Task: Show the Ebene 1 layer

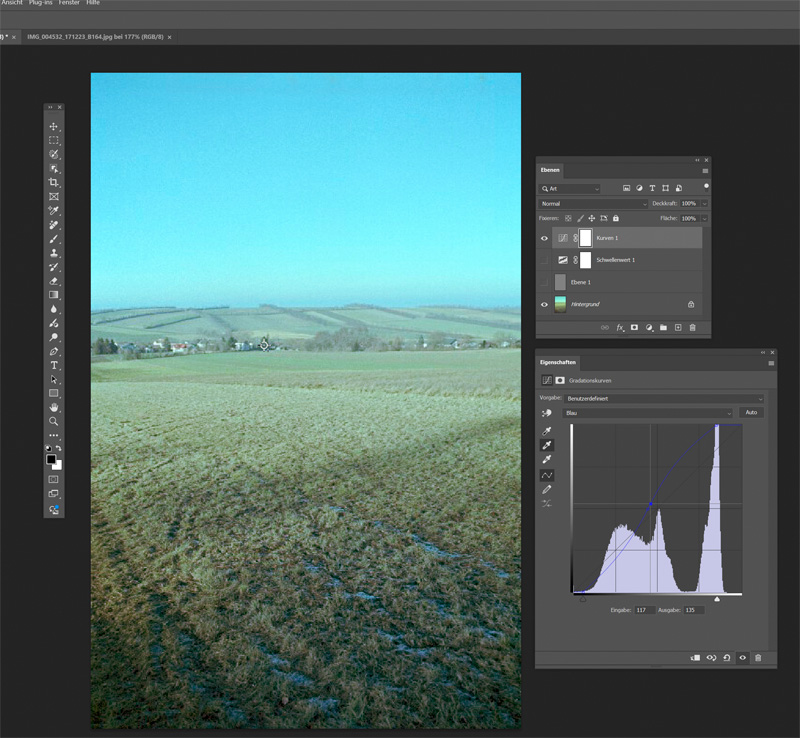Action: (544, 282)
